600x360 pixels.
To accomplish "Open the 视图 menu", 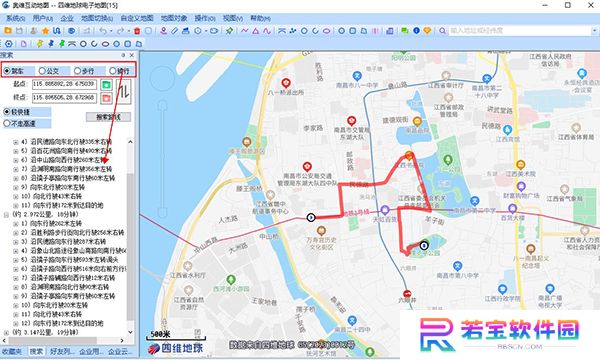I will [x=233, y=18].
